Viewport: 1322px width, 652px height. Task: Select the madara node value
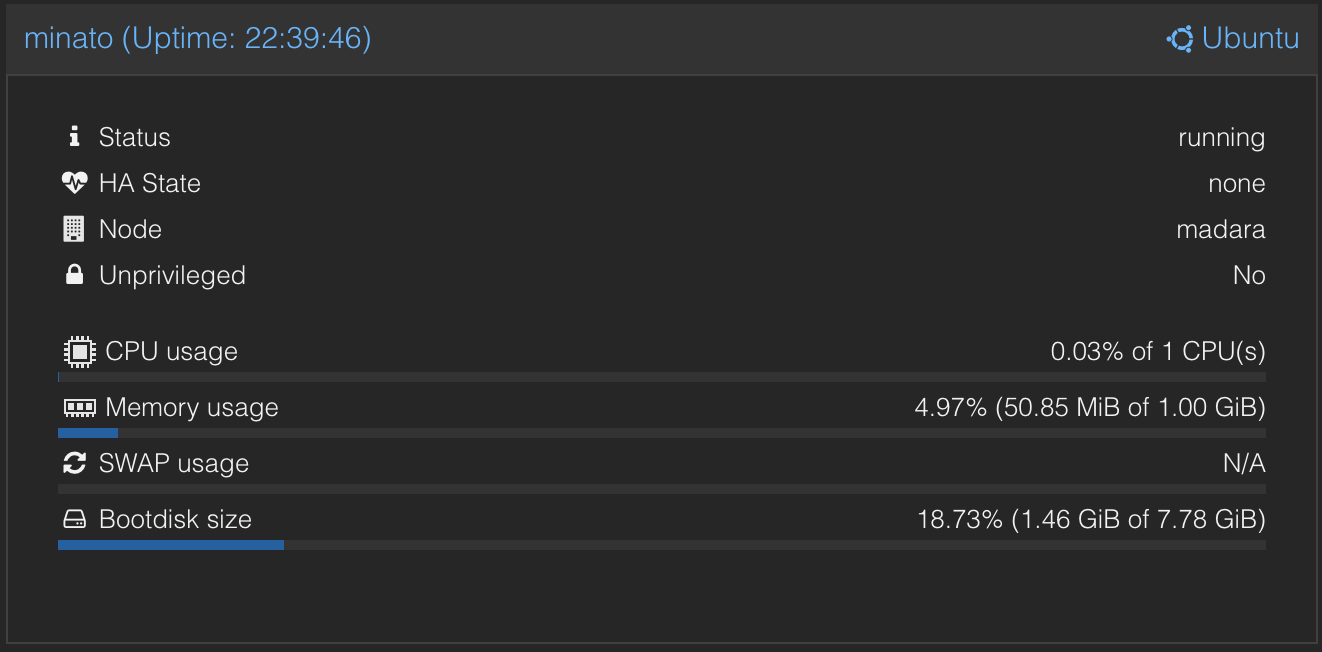1221,229
